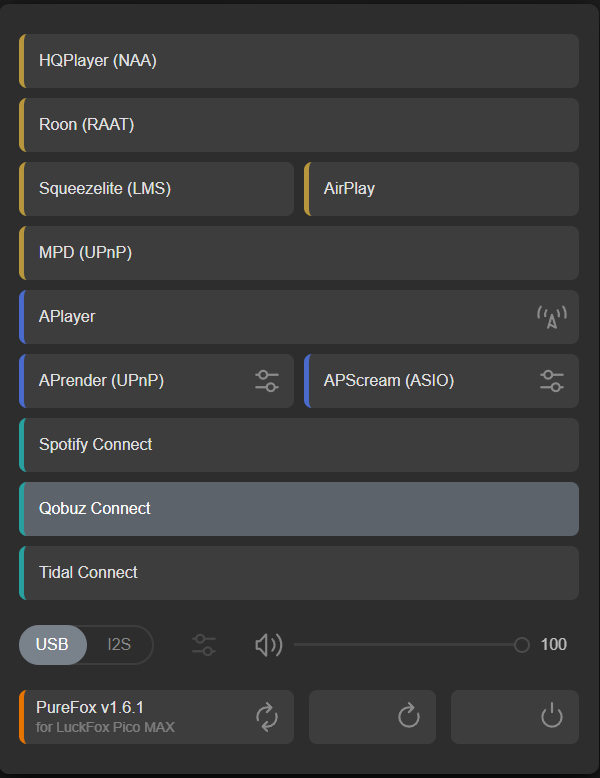600x778 pixels.
Task: Click the output settings sliders icon
Action: [204, 645]
